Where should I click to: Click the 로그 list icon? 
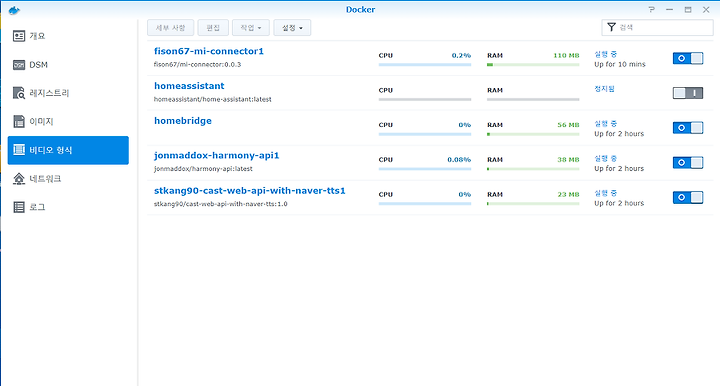tap(19, 207)
